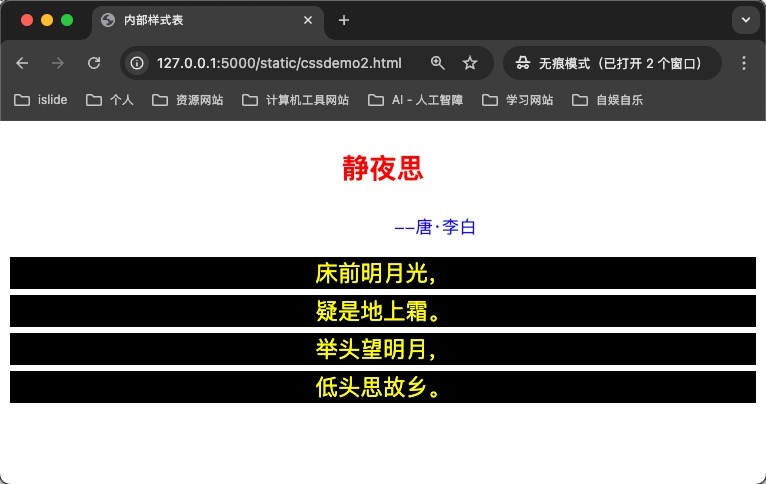Open the 自娱自乐 bookmark folder

607,100
